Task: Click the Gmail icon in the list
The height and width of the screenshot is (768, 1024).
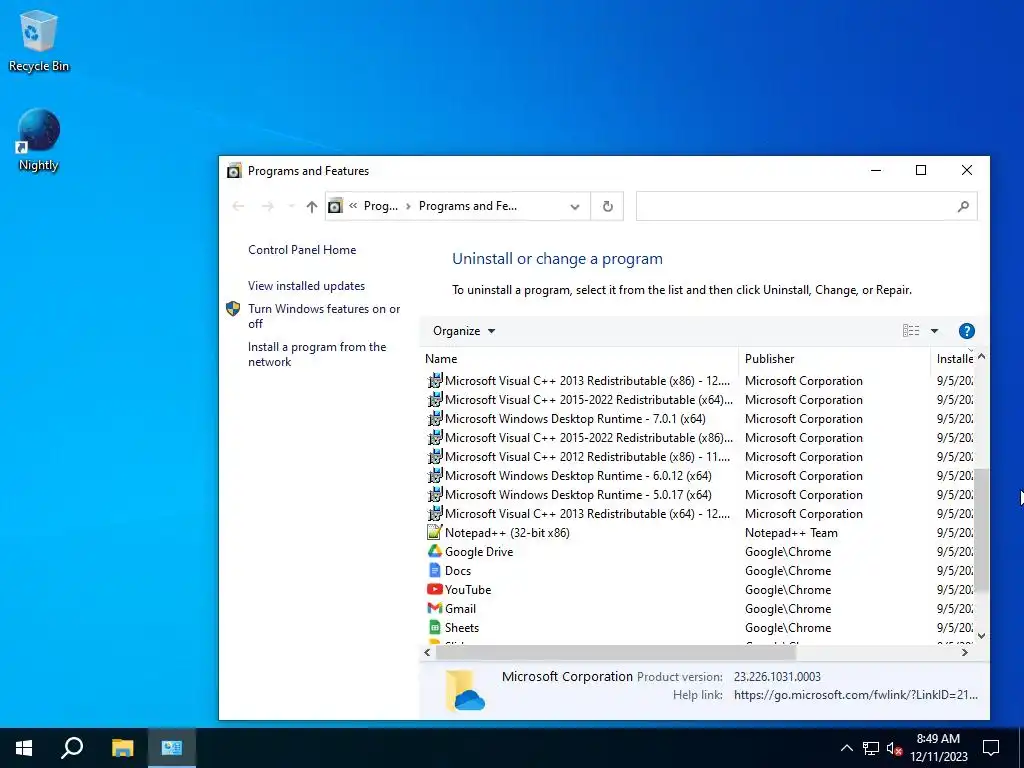Action: coord(434,608)
